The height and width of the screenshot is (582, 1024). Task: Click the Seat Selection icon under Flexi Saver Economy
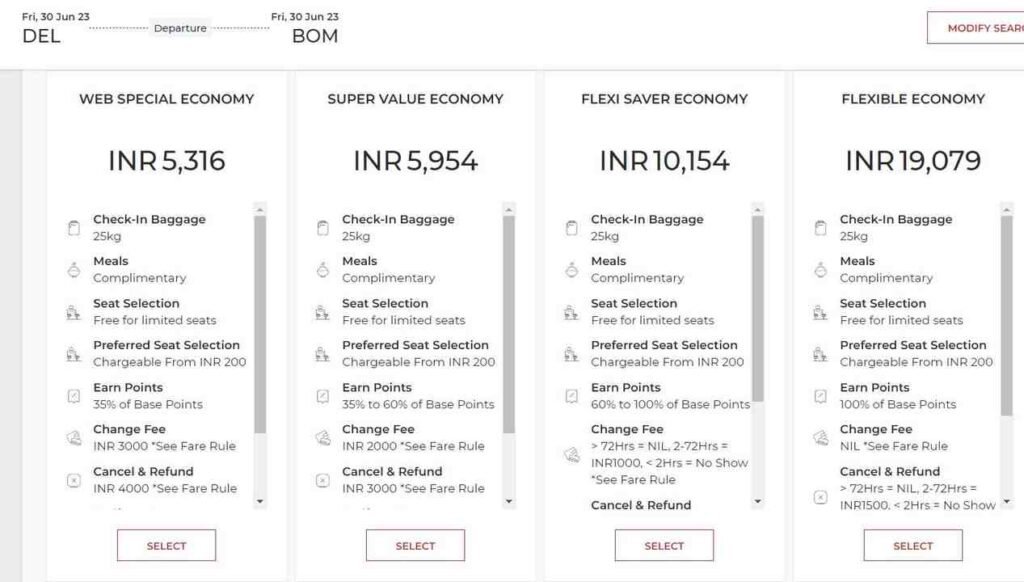point(571,311)
